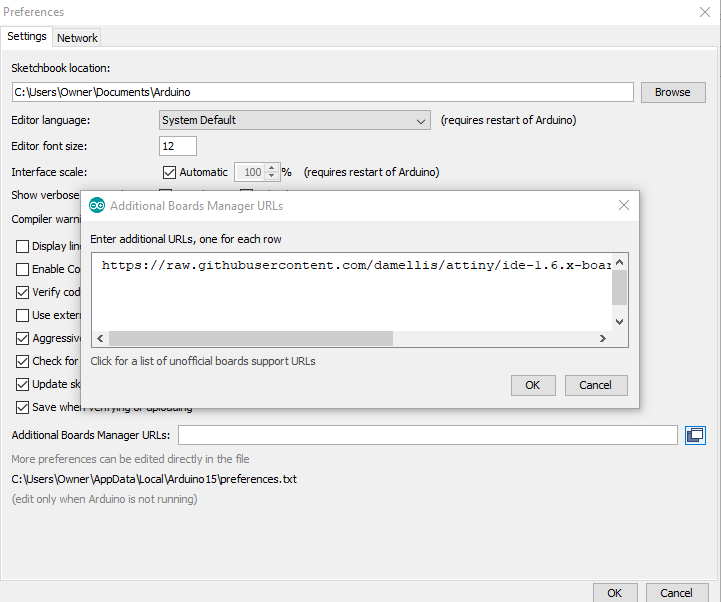Browse for sketchbook location
The height and width of the screenshot is (602, 721).
[x=673, y=92]
